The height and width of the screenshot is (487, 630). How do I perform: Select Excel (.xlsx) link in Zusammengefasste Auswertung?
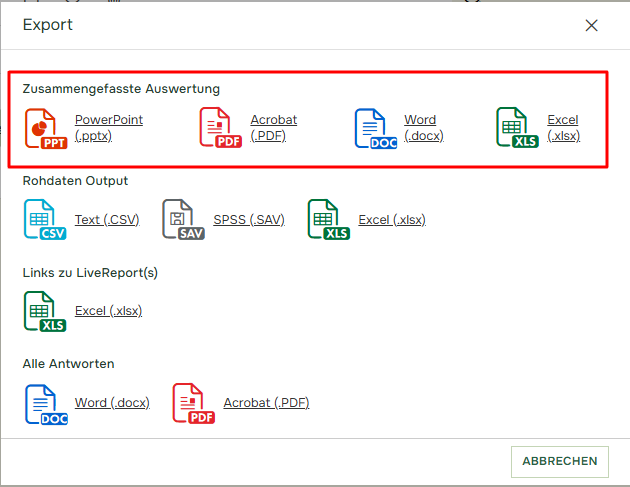pos(563,128)
